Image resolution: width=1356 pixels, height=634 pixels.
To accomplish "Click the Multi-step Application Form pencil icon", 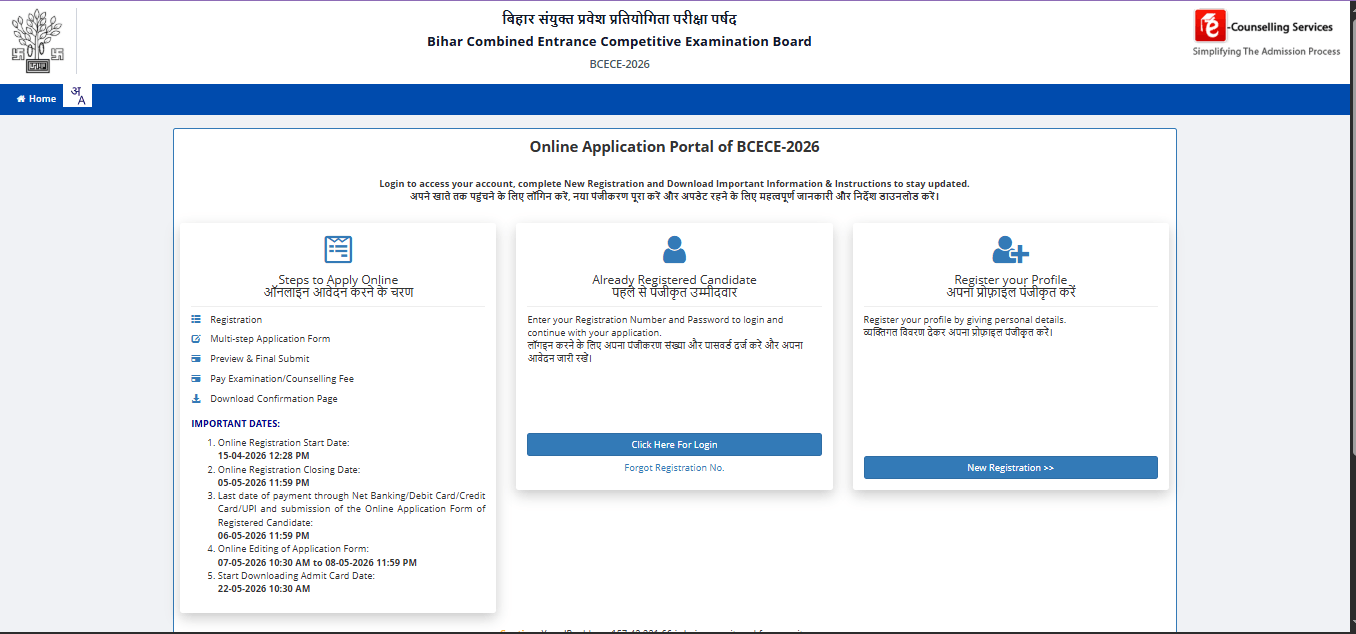I will (x=194, y=338).
